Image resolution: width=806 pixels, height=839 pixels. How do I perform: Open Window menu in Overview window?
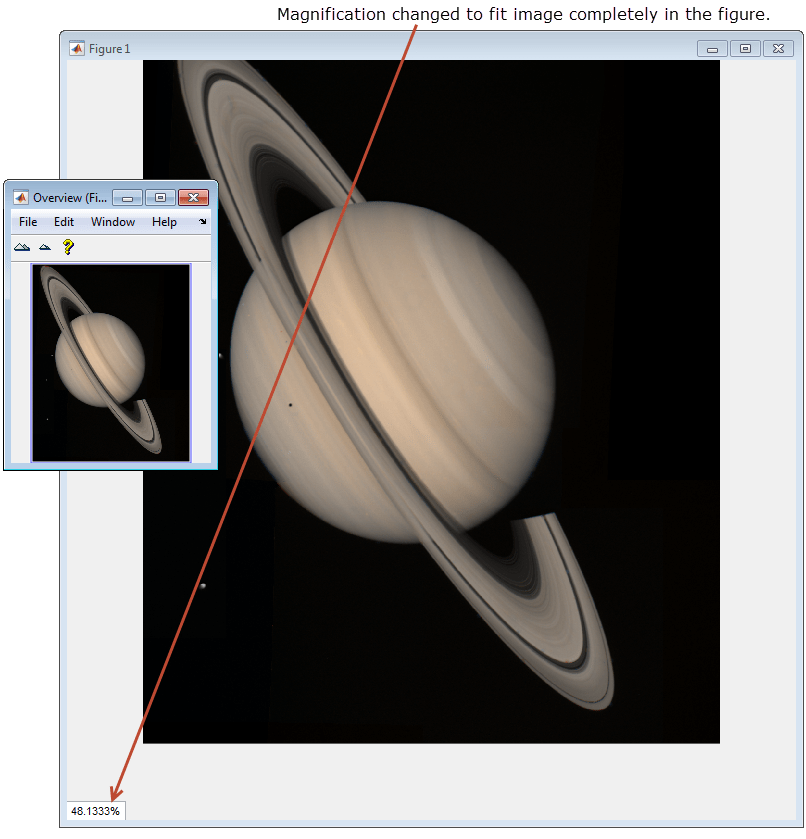[113, 222]
